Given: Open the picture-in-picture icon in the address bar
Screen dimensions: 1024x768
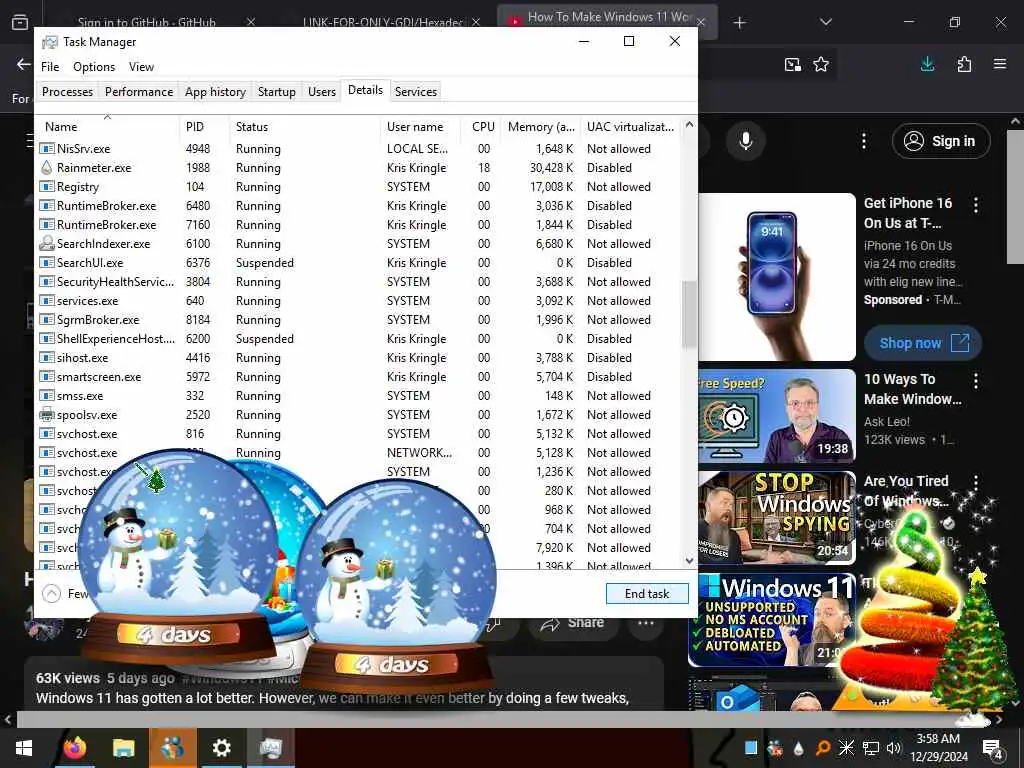Looking at the screenshot, I should pos(793,64).
